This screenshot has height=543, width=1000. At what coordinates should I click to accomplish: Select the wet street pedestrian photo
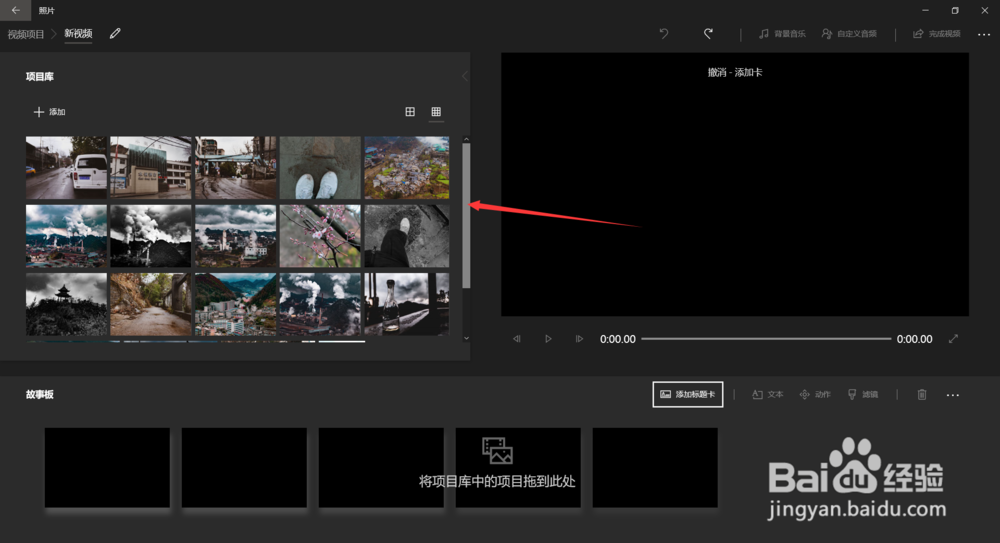point(235,167)
